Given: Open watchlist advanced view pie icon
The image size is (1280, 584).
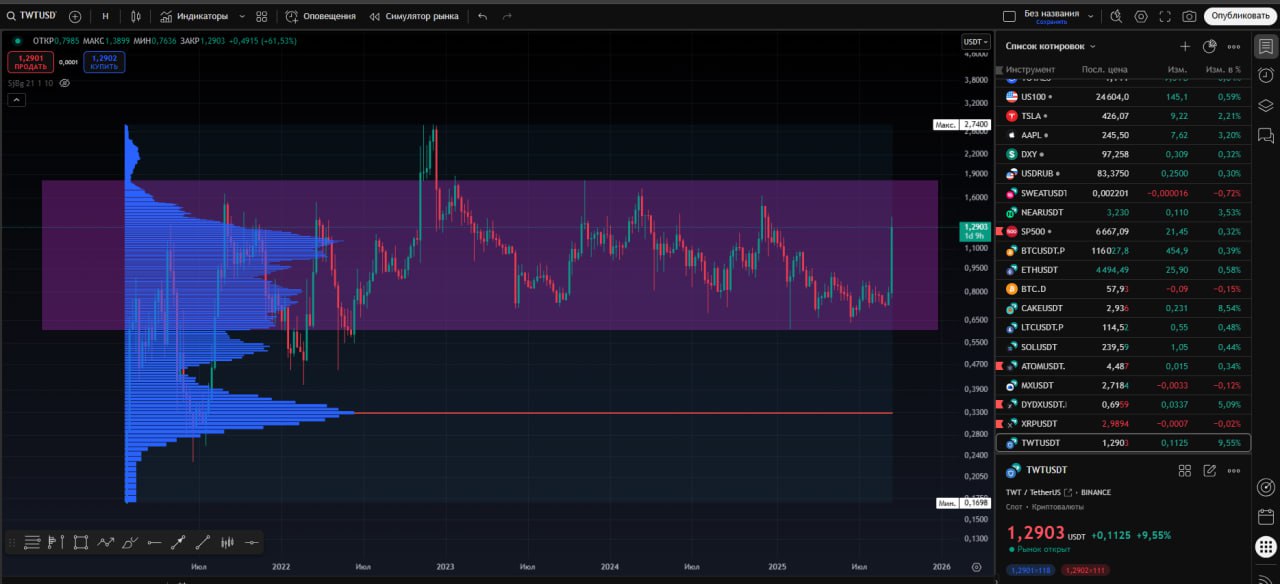Looking at the screenshot, I should click(x=1209, y=46).
